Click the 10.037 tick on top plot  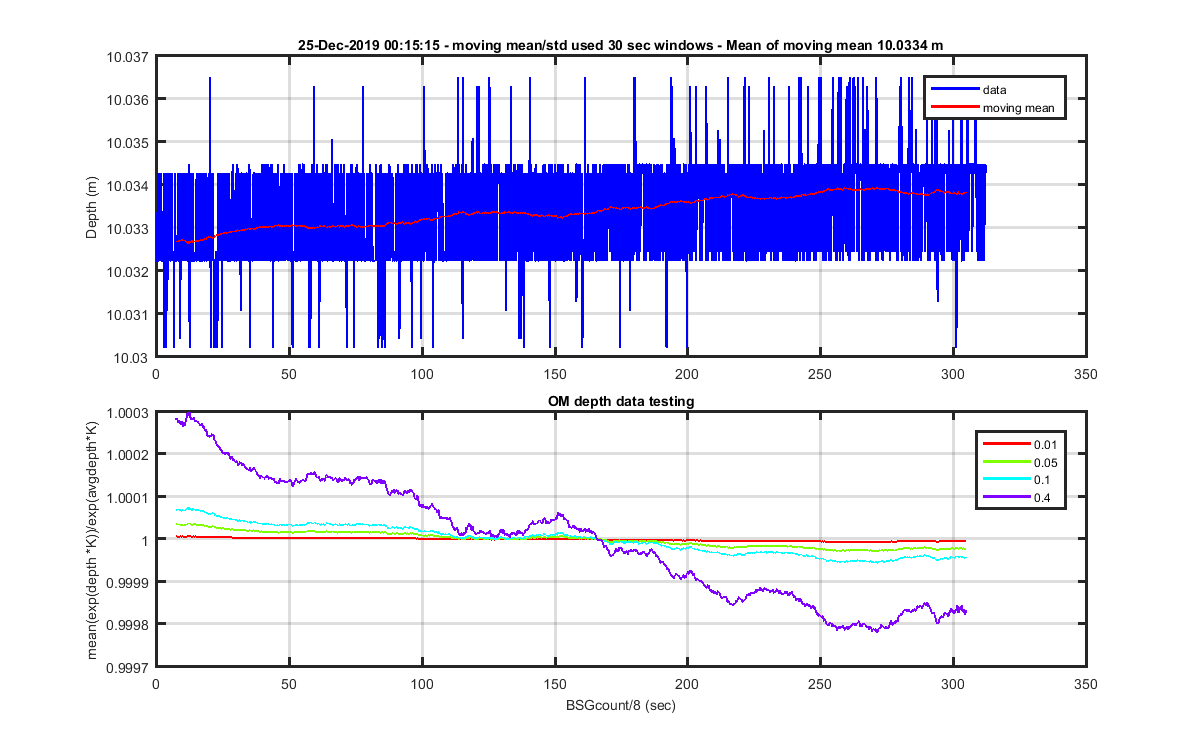point(127,57)
